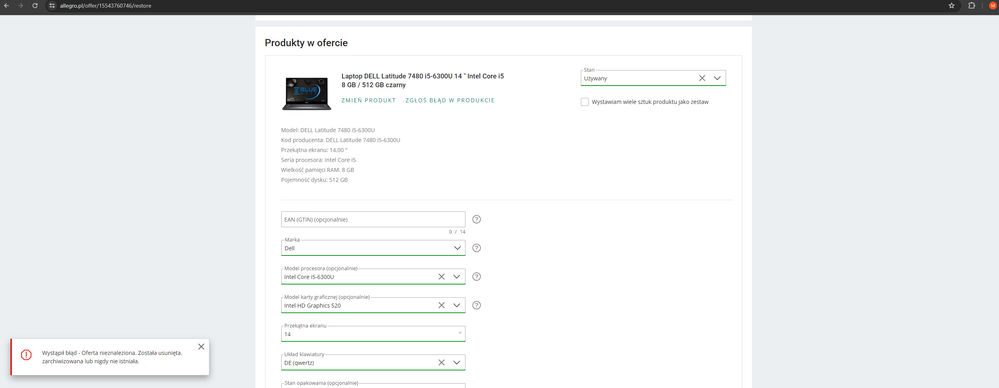999x388 pixels.
Task: Click the ZMIEŃ PRODUKT link
Action: tap(368, 101)
